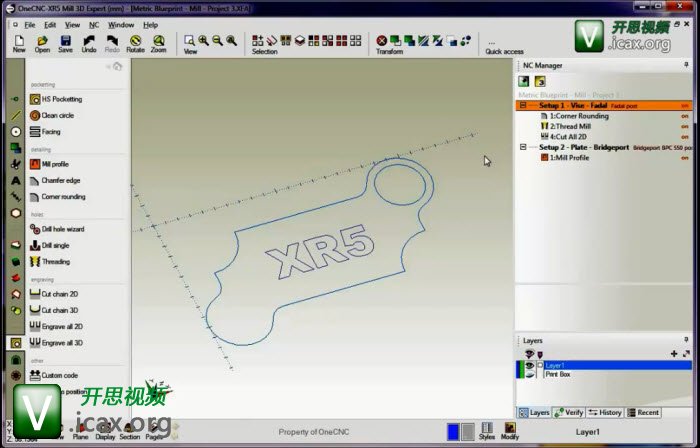Toggle 'on' for 2:Thread Mill
Viewport: 700px width, 448px height.
(684, 126)
